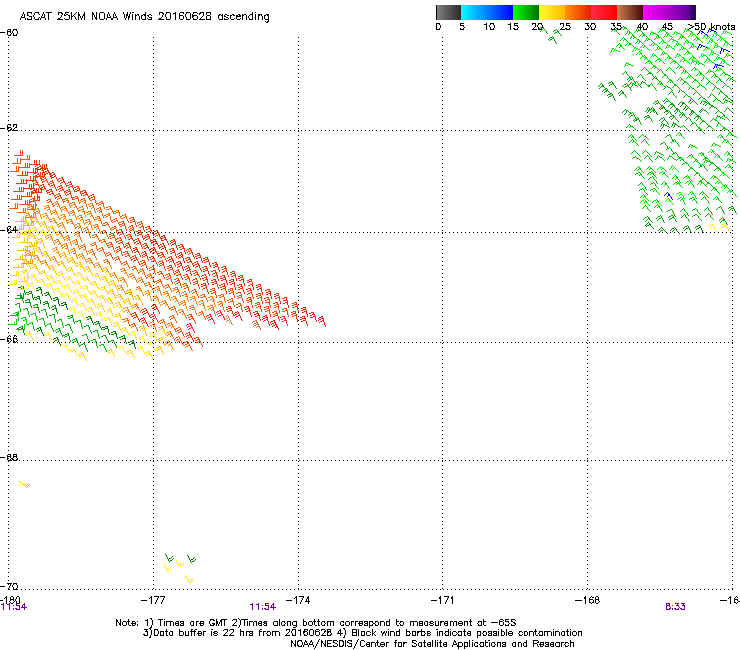Click the purple '8:33' time label
Viewport: 740px width, 650px height.
[x=675, y=607]
